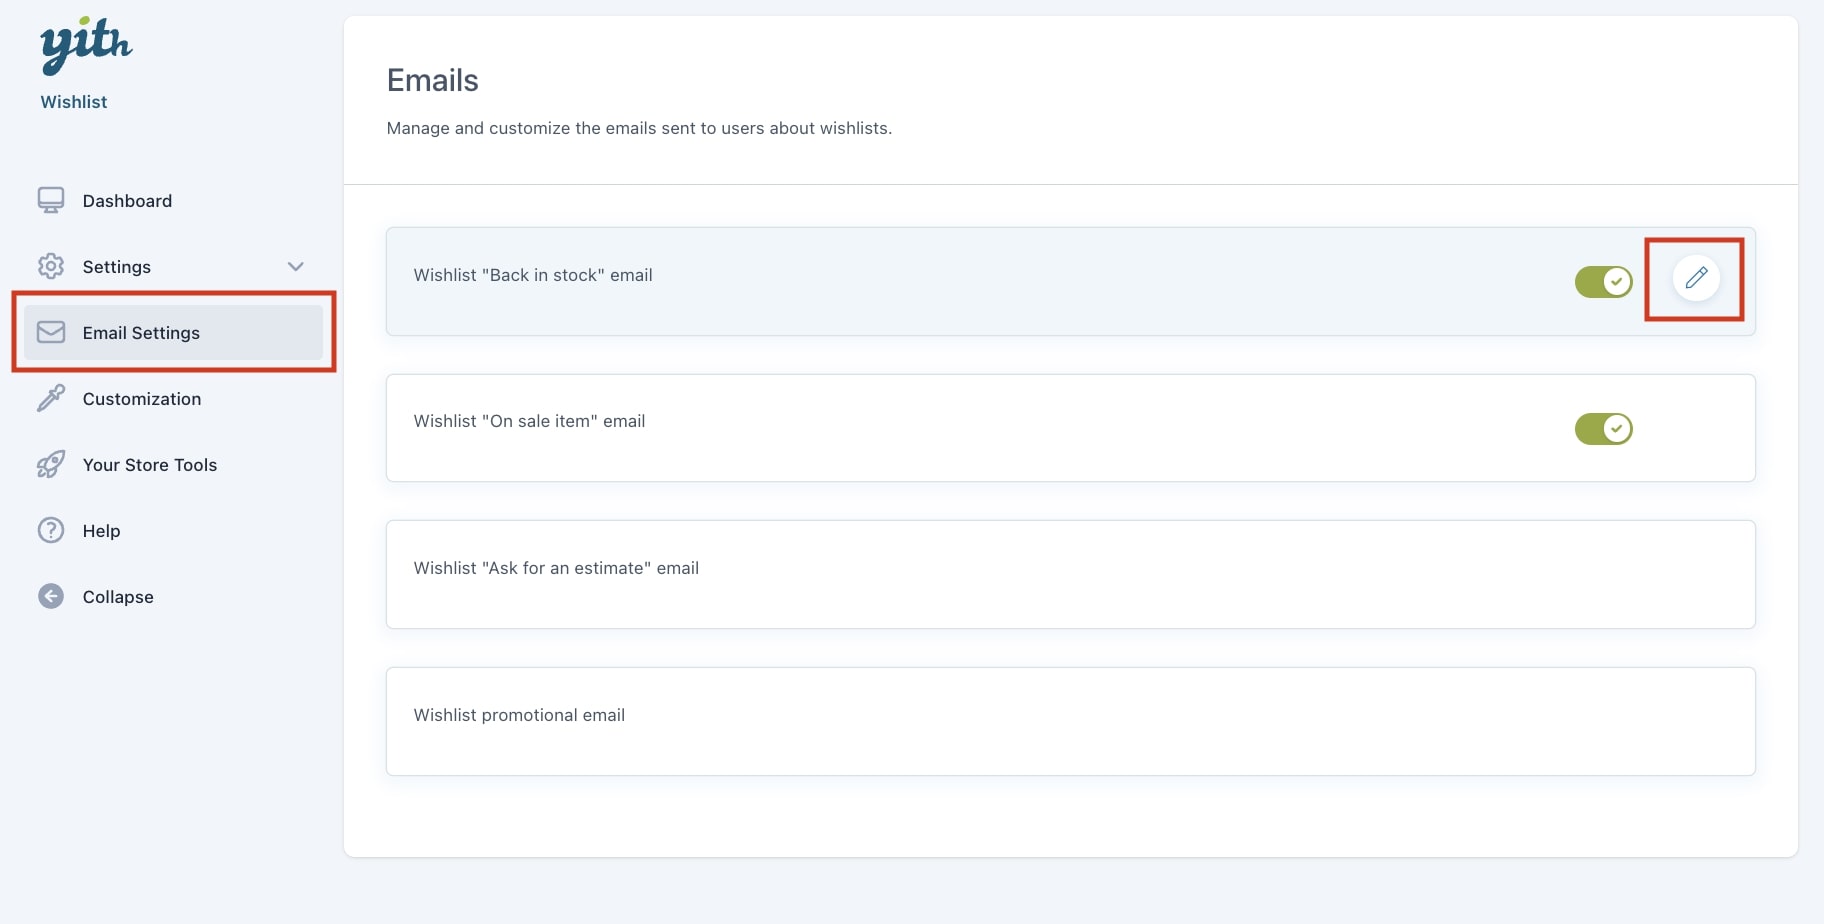
Task: Edit the "Back in stock" email with pencil icon
Action: pyautogui.click(x=1696, y=277)
